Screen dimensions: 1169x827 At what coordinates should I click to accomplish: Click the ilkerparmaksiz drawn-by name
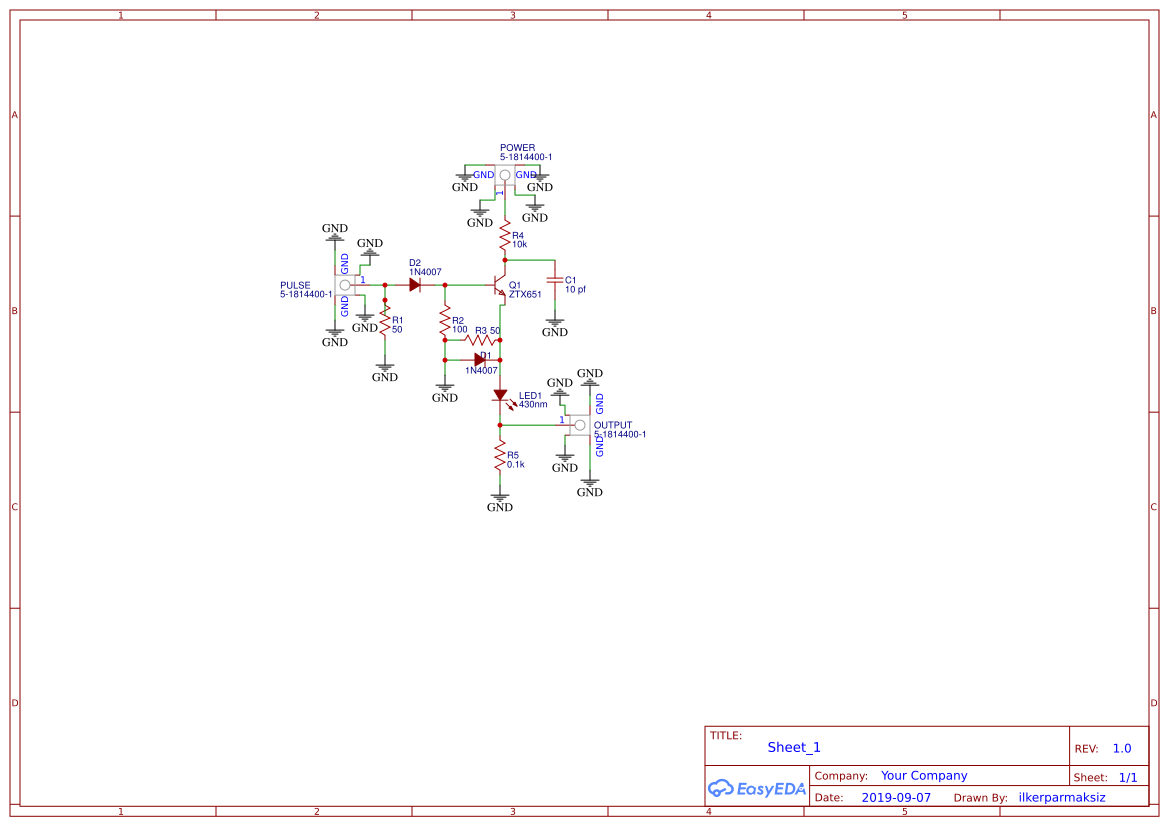pos(1060,797)
